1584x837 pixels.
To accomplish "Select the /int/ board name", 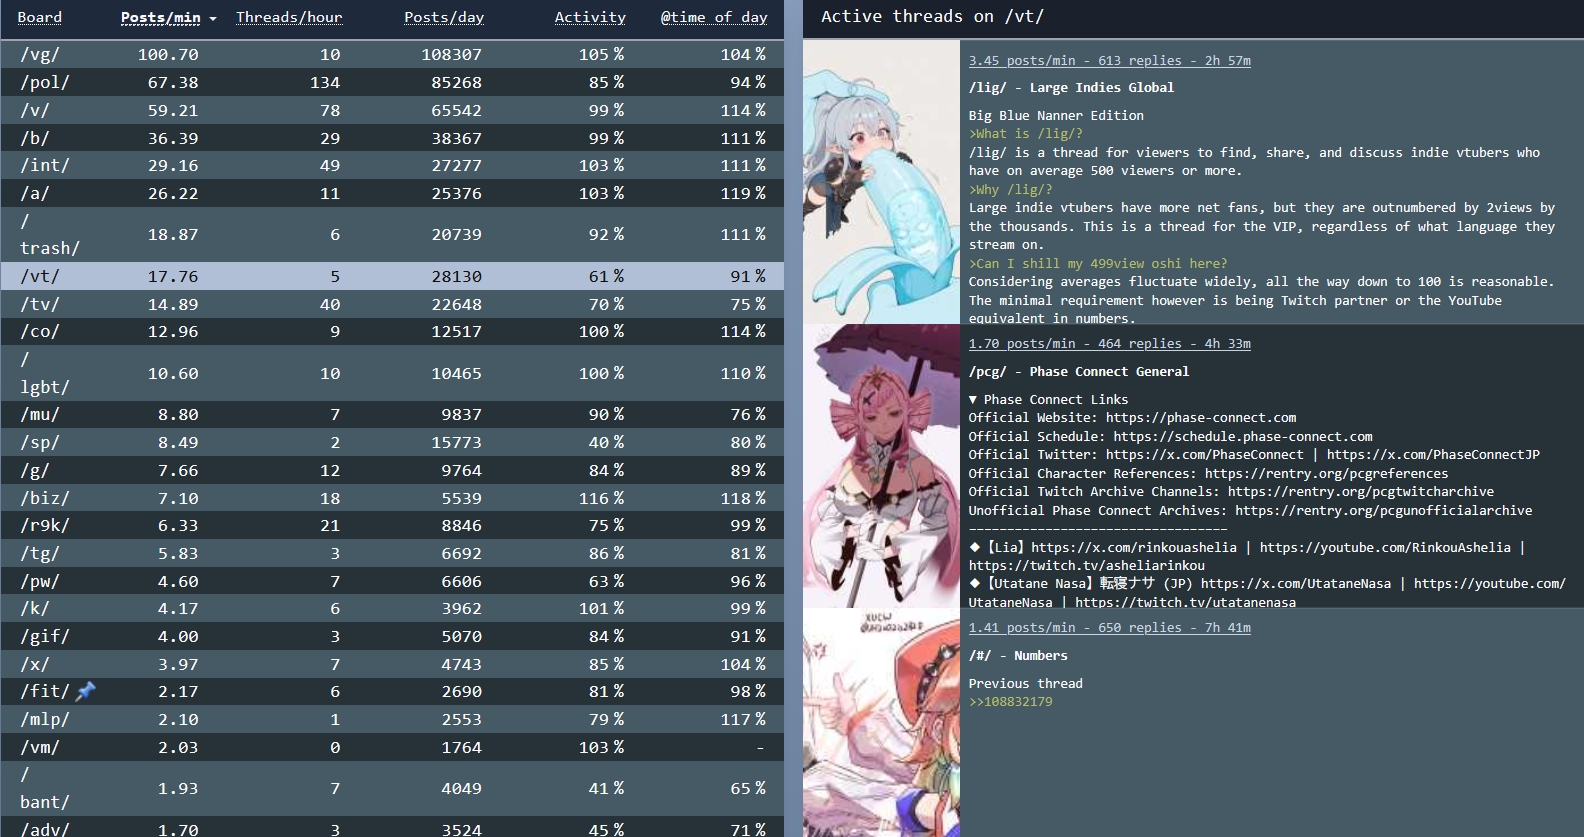I will point(45,165).
